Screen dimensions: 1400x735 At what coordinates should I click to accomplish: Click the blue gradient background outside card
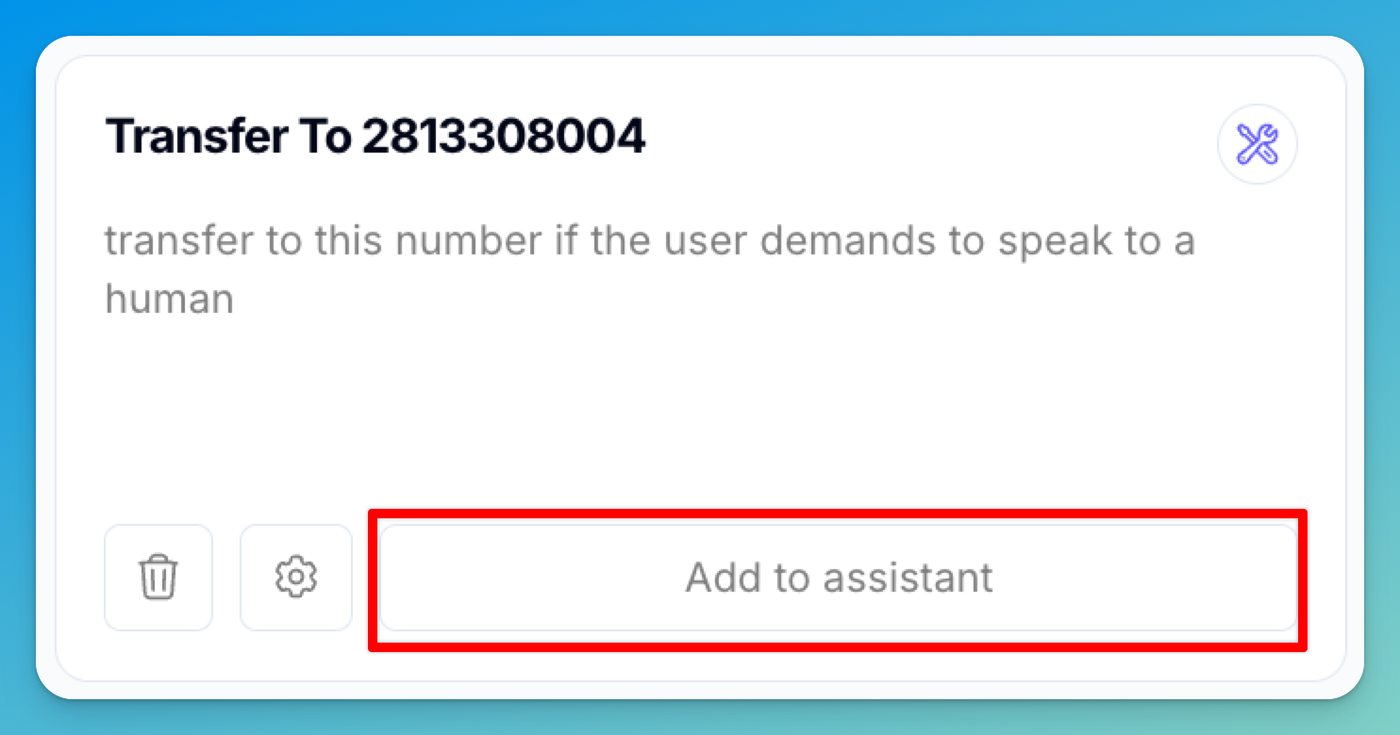tap(700, 16)
